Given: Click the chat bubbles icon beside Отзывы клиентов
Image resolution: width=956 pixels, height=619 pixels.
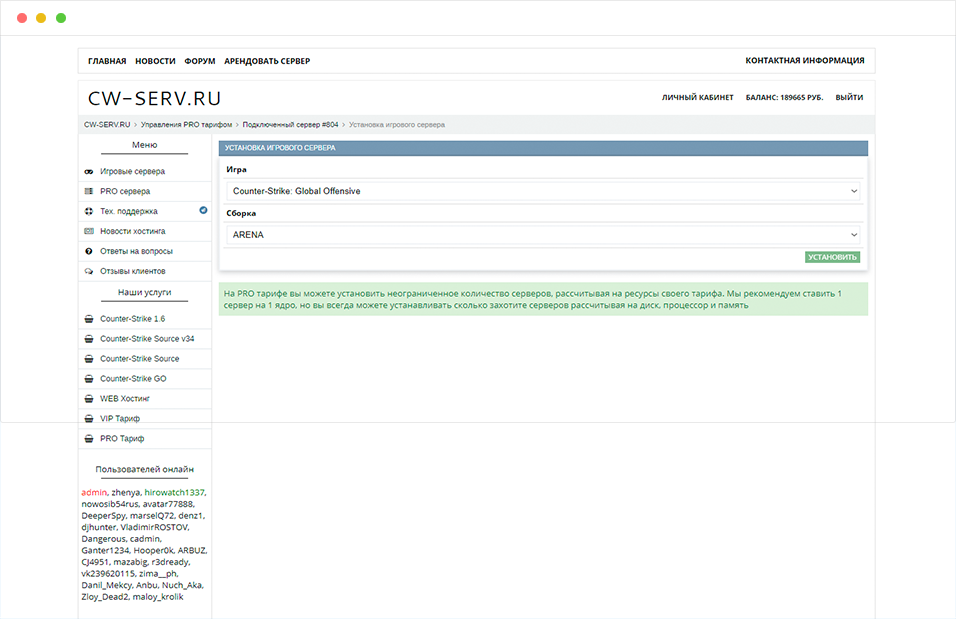Looking at the screenshot, I should [89, 271].
